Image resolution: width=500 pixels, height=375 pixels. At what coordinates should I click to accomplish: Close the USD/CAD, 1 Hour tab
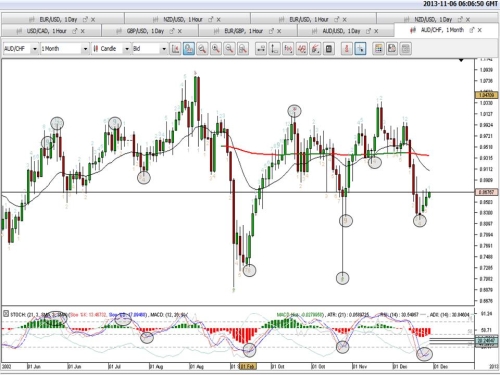click(x=83, y=31)
